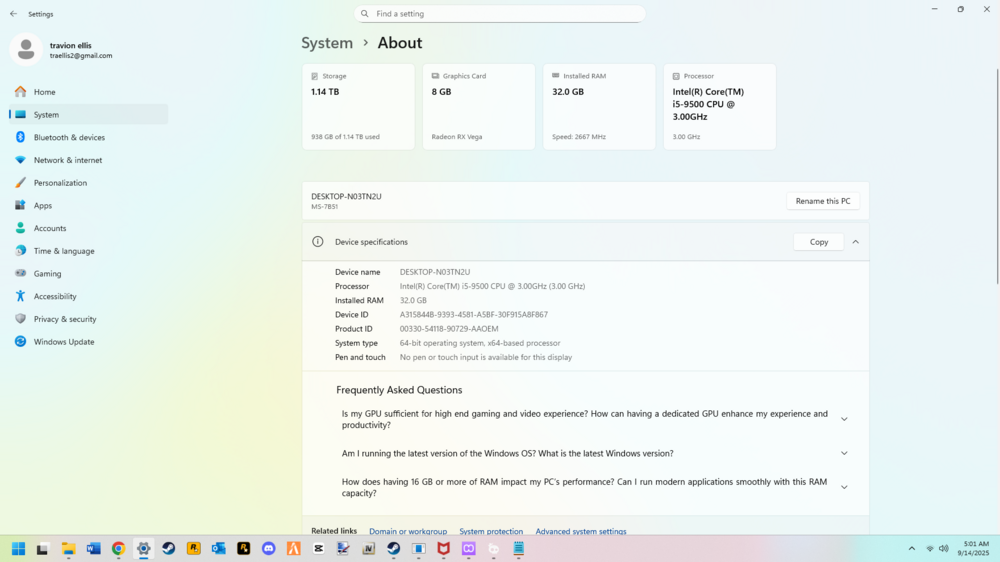Click the Settings gear on the taskbar
The height and width of the screenshot is (562, 1000).
click(143, 549)
